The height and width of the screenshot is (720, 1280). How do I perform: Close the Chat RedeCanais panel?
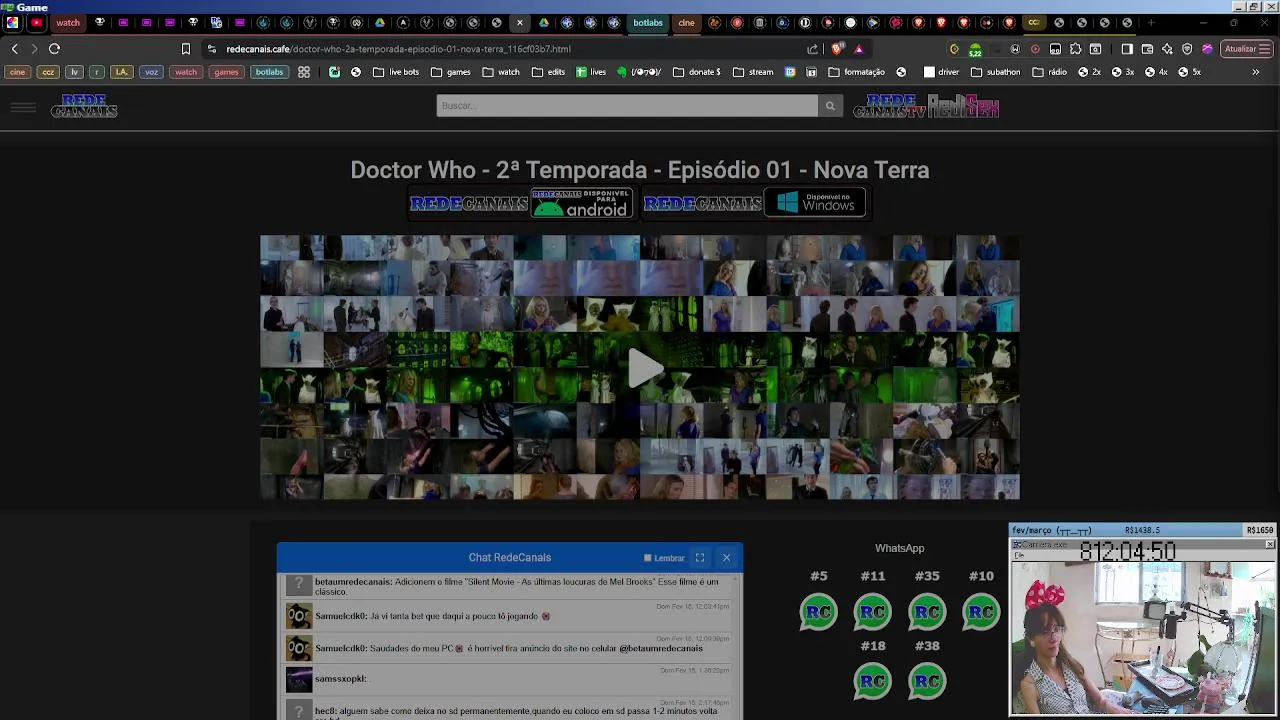(727, 558)
